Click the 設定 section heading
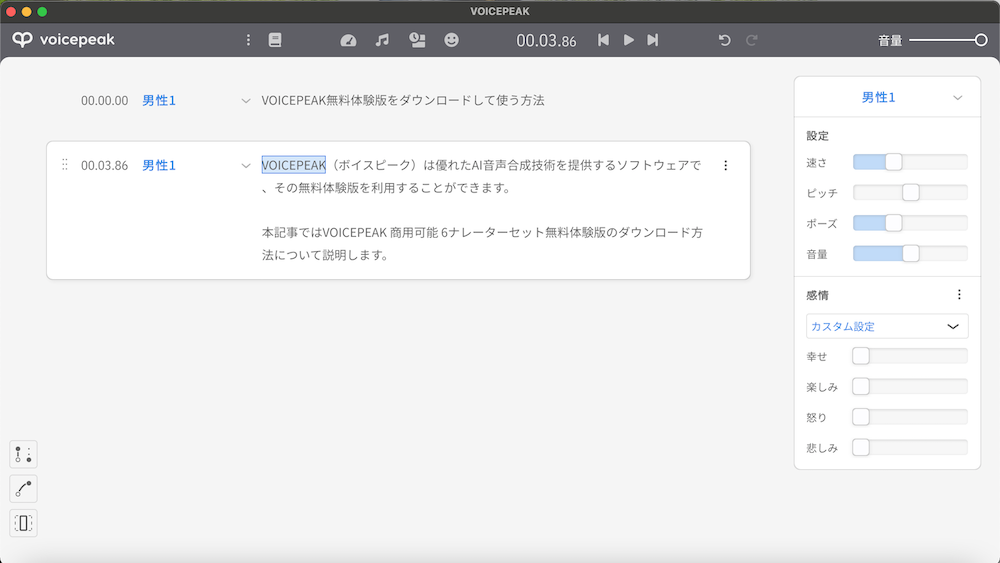Viewport: 1000px width, 563px height. click(818, 136)
